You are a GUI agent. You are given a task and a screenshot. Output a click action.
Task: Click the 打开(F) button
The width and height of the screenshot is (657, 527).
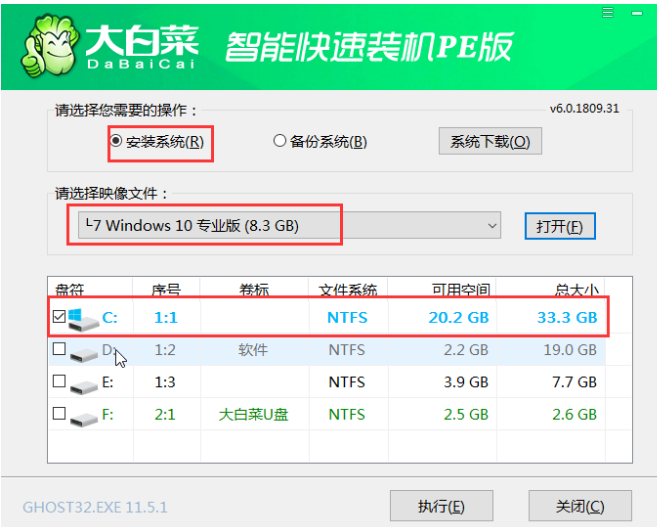point(560,226)
